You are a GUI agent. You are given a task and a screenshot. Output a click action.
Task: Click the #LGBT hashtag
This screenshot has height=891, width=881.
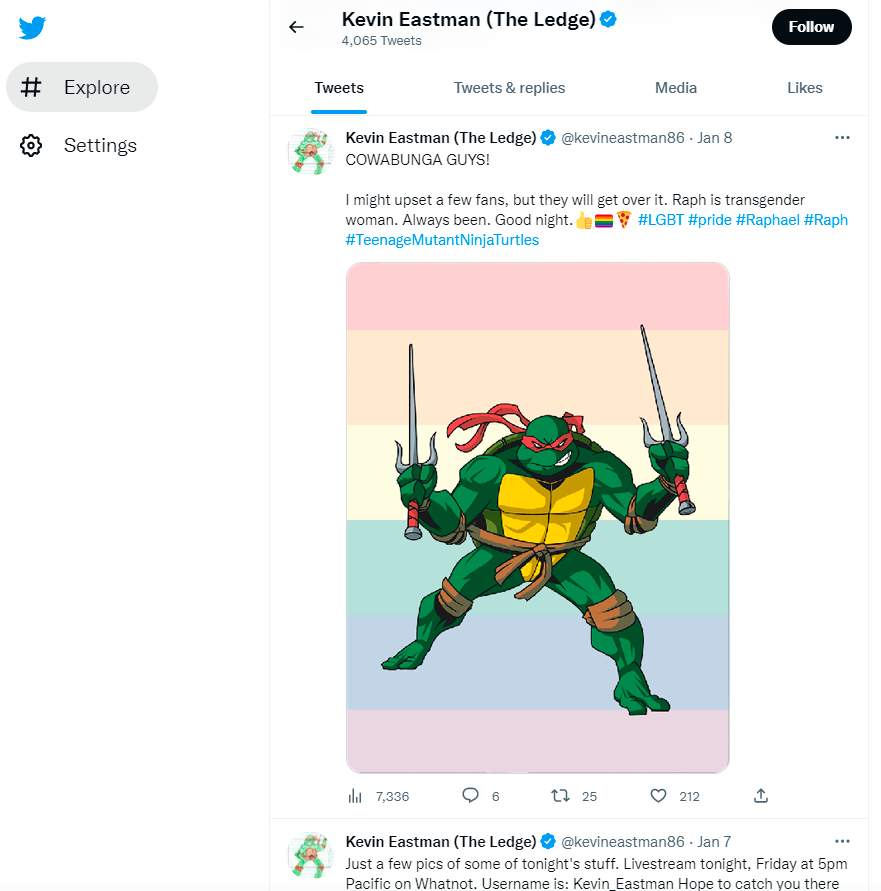(x=660, y=220)
